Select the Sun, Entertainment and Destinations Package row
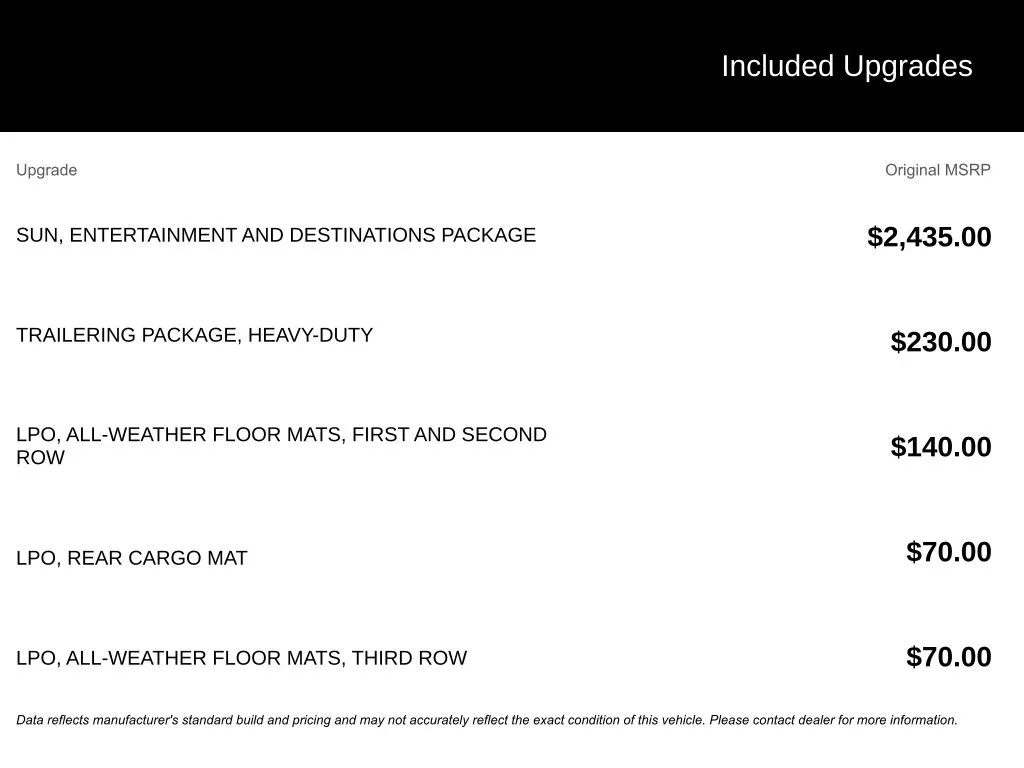The height and width of the screenshot is (768, 1024). point(276,235)
